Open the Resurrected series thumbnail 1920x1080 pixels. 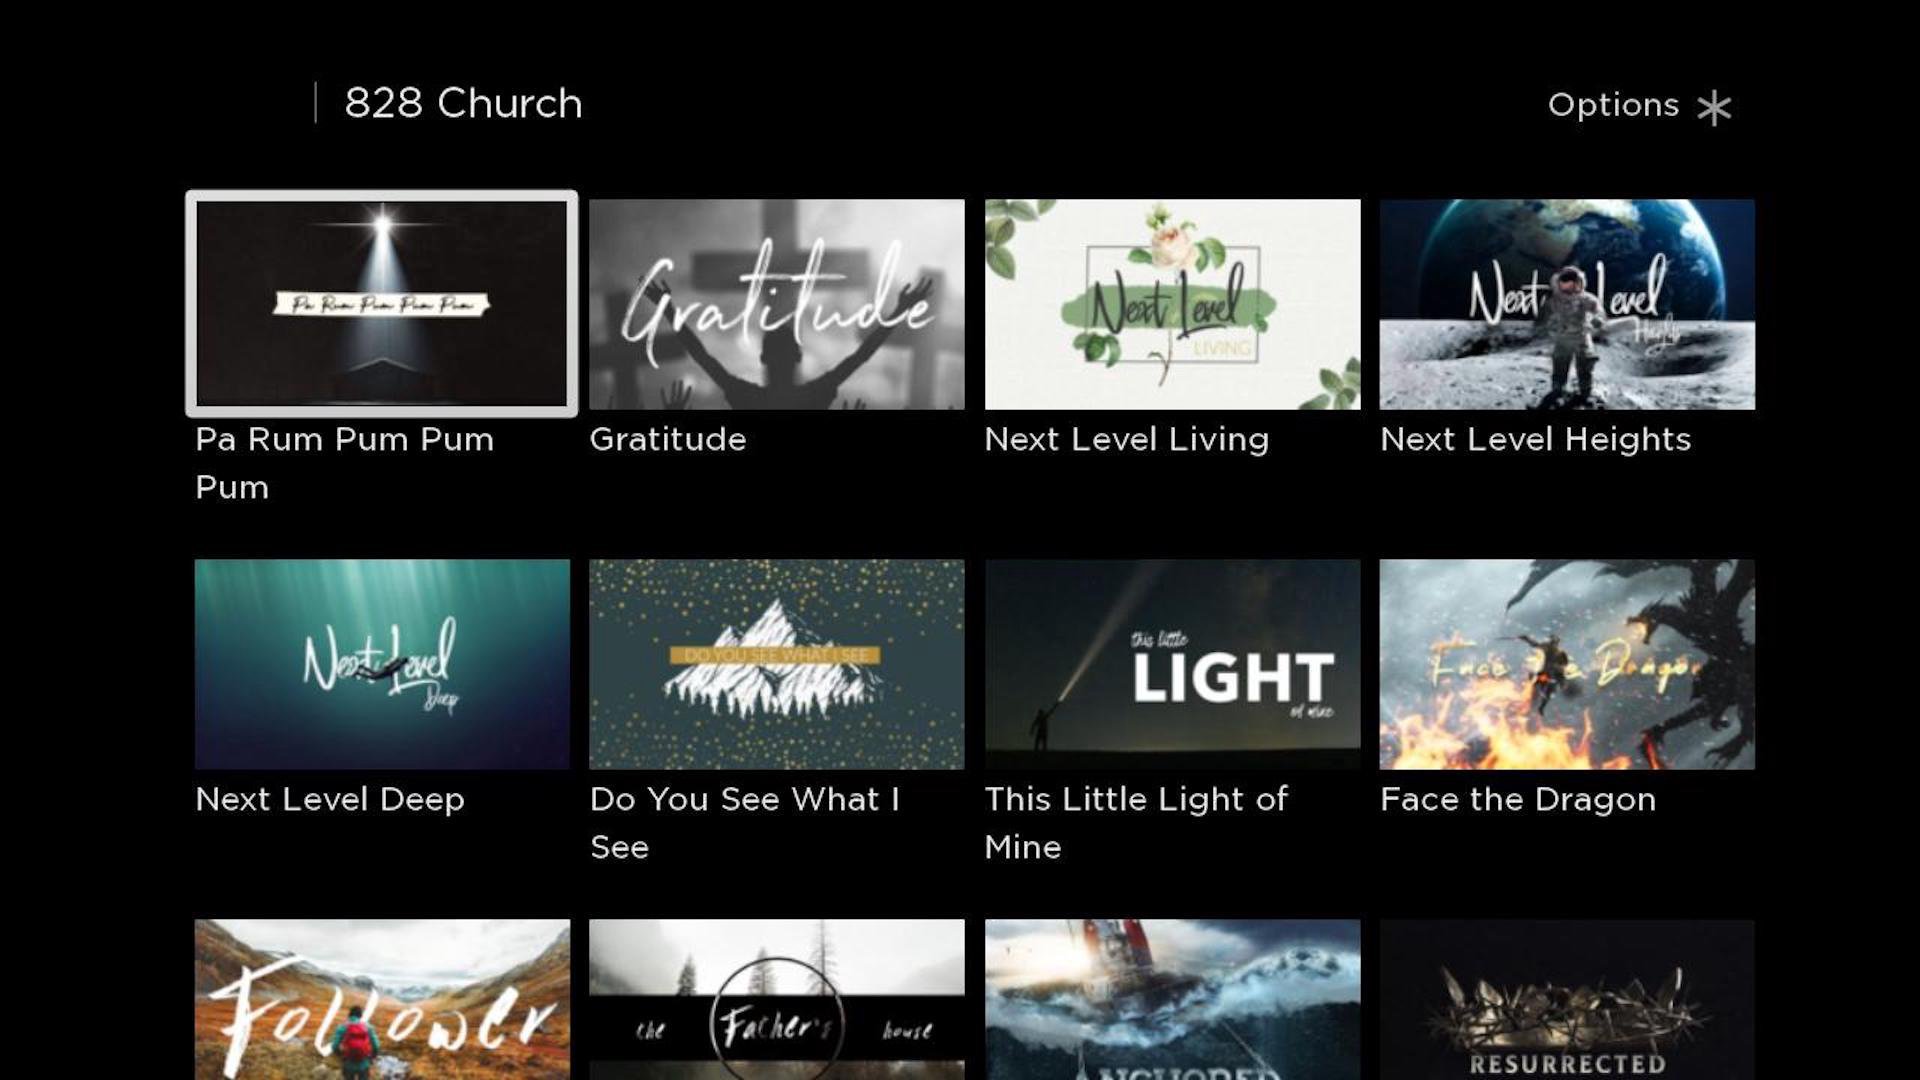(x=1567, y=1000)
